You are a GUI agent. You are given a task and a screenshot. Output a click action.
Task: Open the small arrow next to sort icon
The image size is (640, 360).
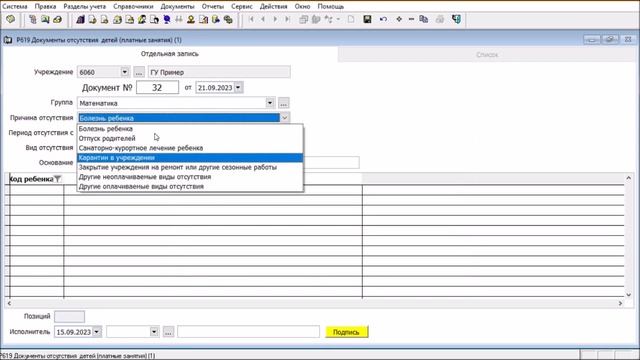(x=338, y=19)
